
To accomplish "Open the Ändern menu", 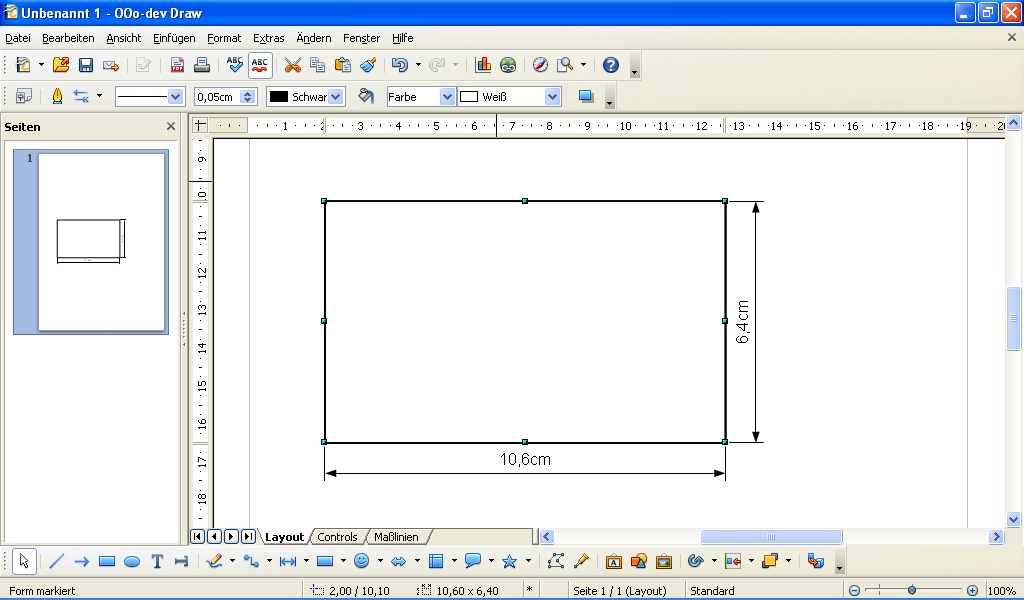I will [313, 38].
